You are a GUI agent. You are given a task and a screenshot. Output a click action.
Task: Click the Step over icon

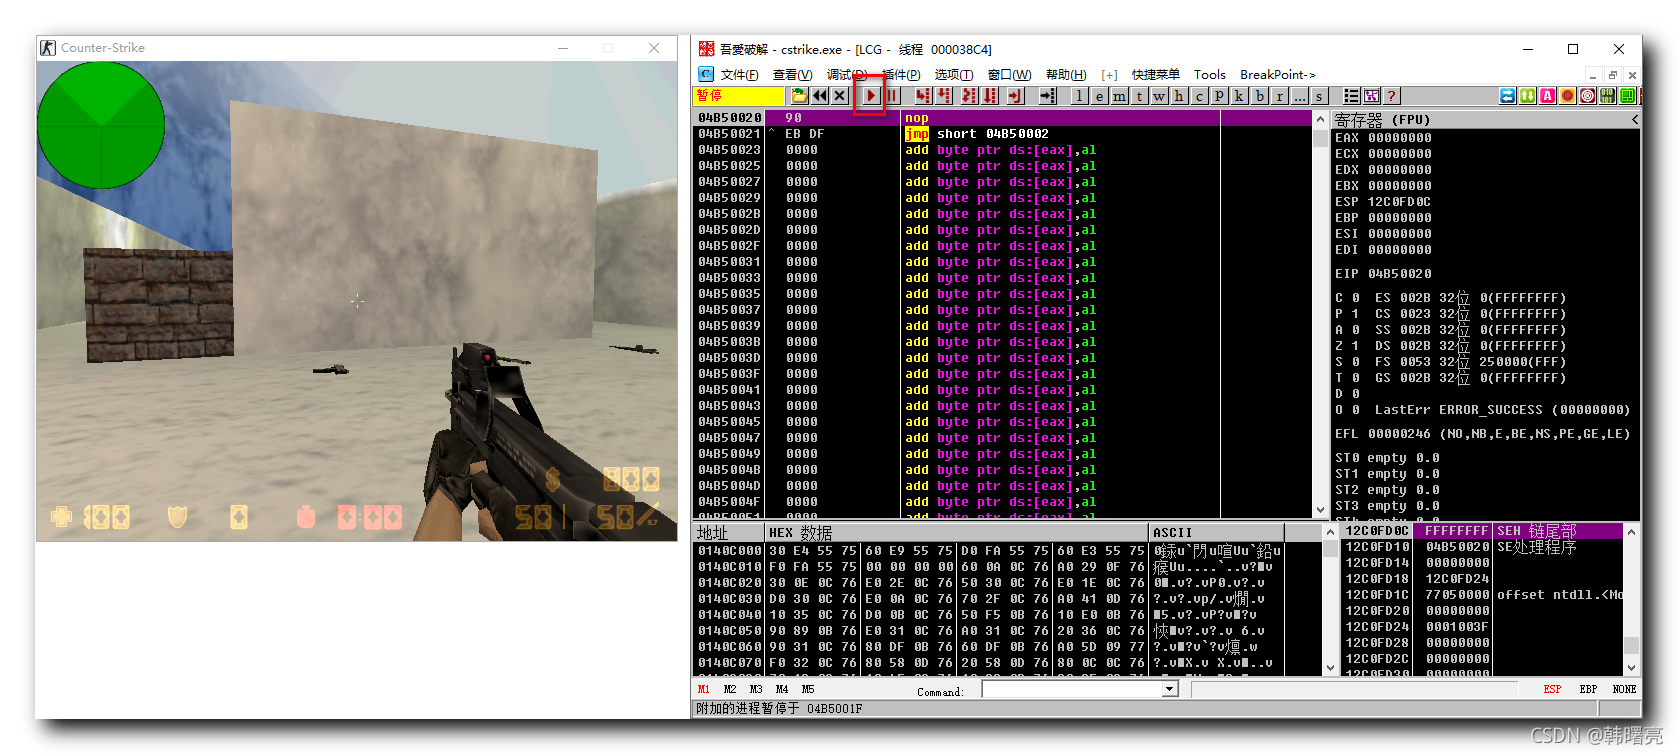coord(944,96)
